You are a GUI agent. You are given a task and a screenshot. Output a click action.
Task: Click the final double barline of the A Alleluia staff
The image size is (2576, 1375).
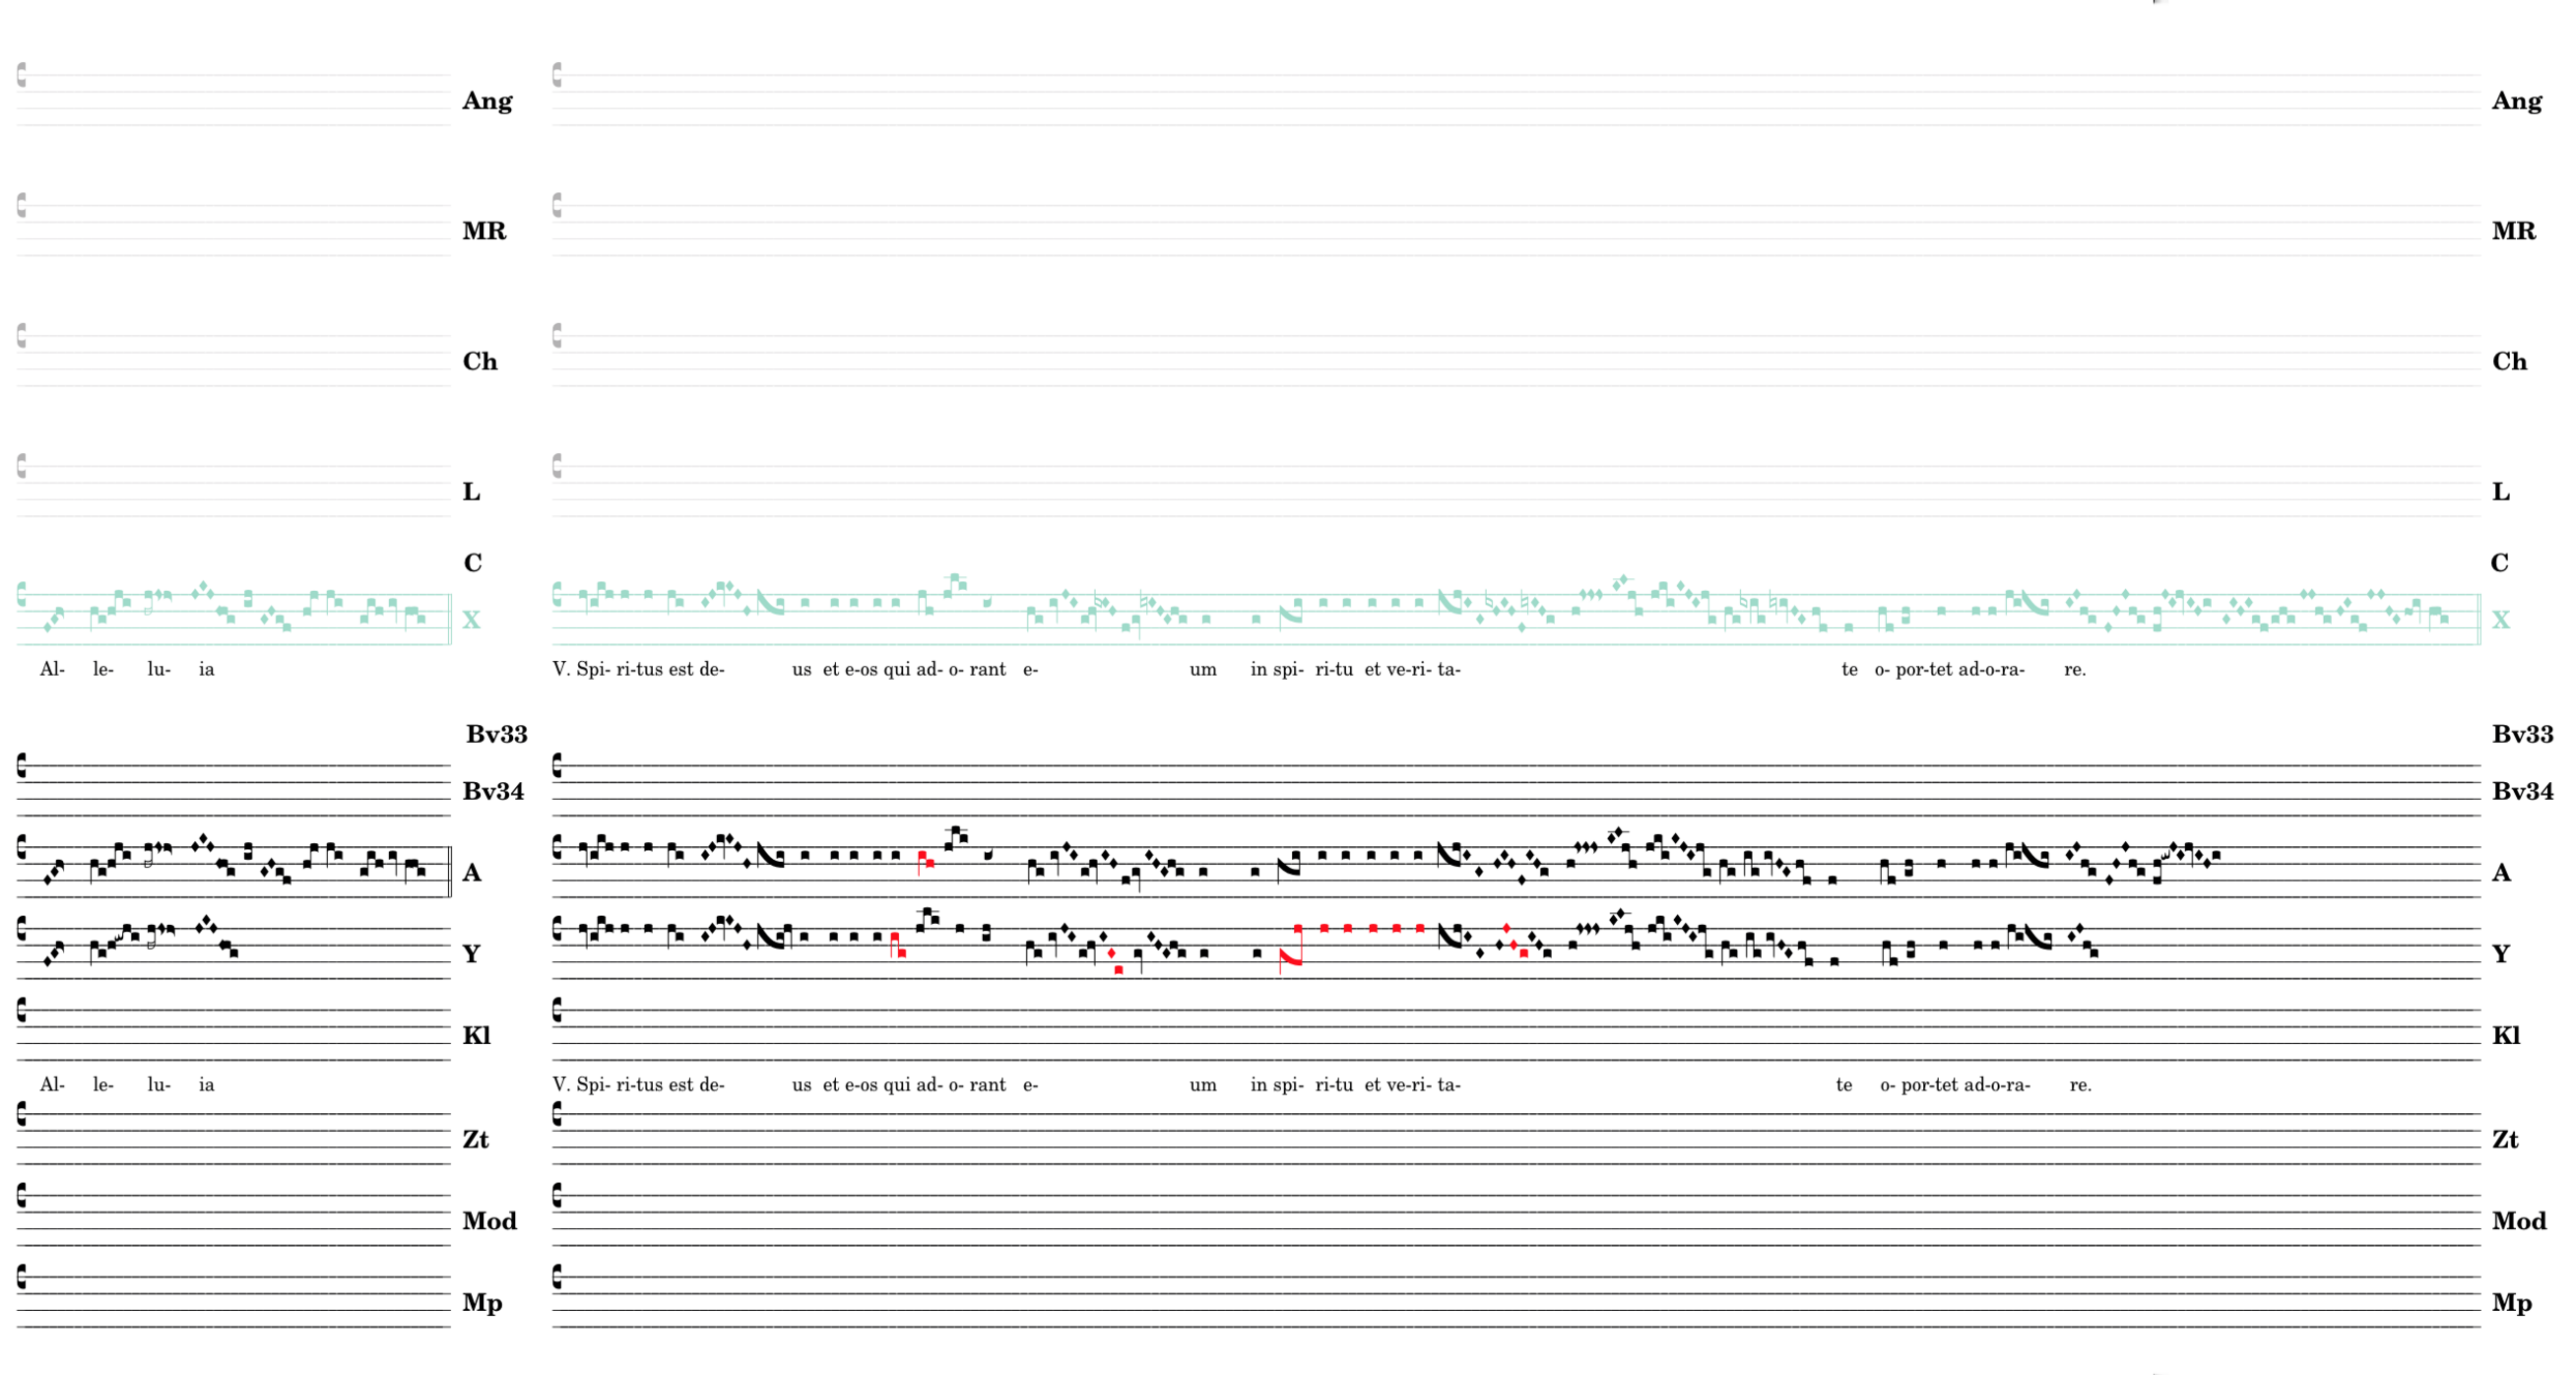click(450, 872)
